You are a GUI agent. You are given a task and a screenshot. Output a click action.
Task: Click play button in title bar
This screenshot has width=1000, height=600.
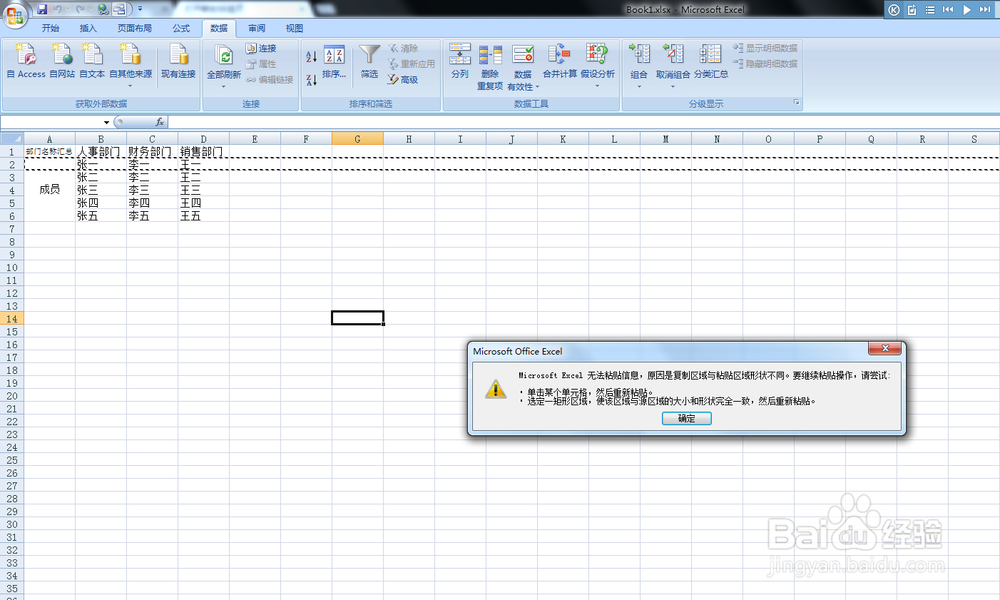tap(967, 10)
